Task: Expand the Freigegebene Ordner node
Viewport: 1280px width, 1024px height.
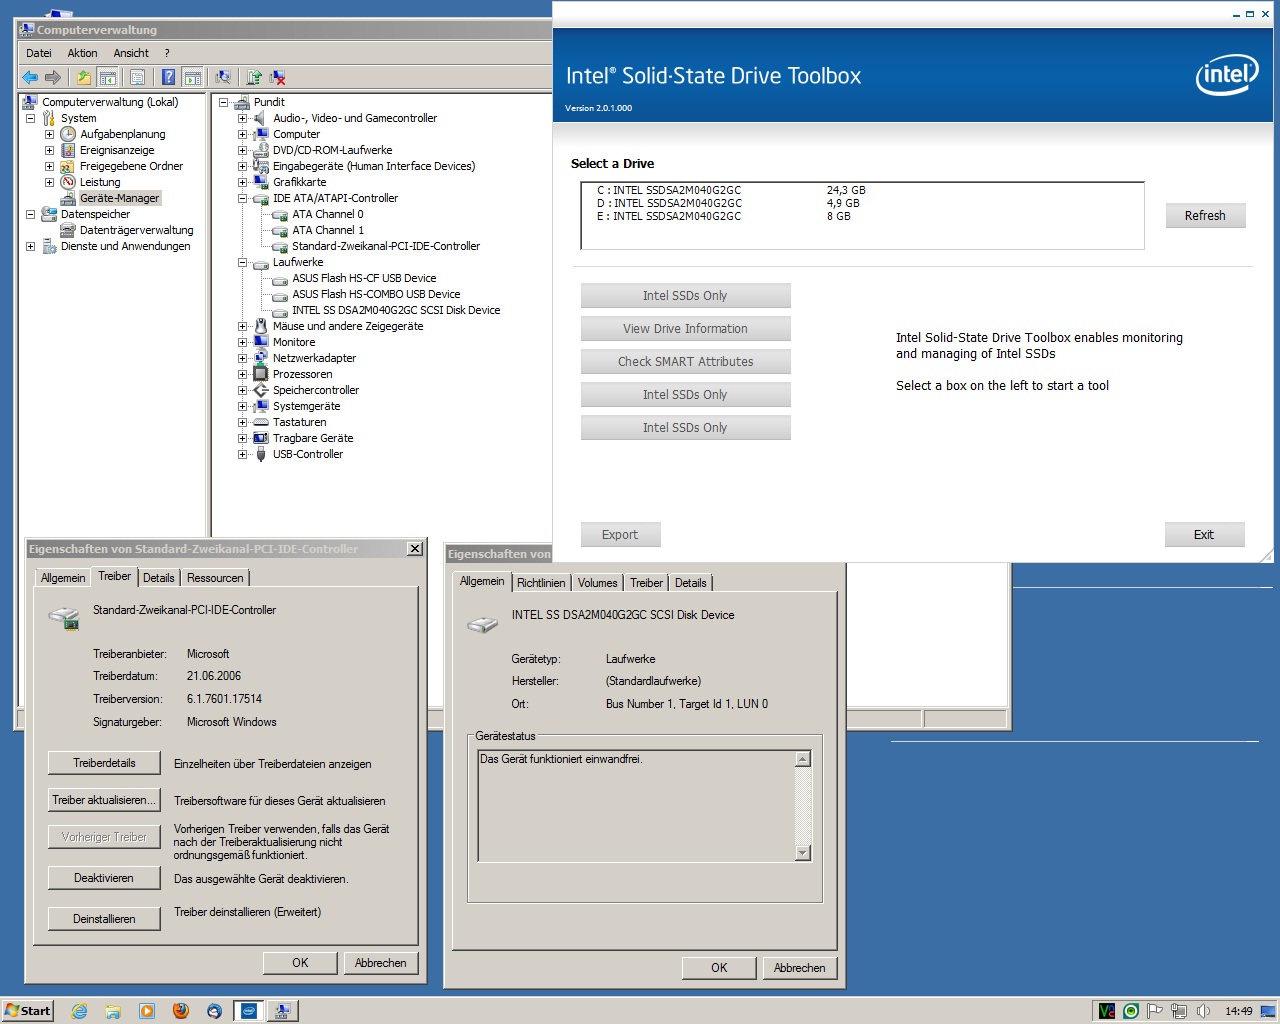Action: (49, 166)
